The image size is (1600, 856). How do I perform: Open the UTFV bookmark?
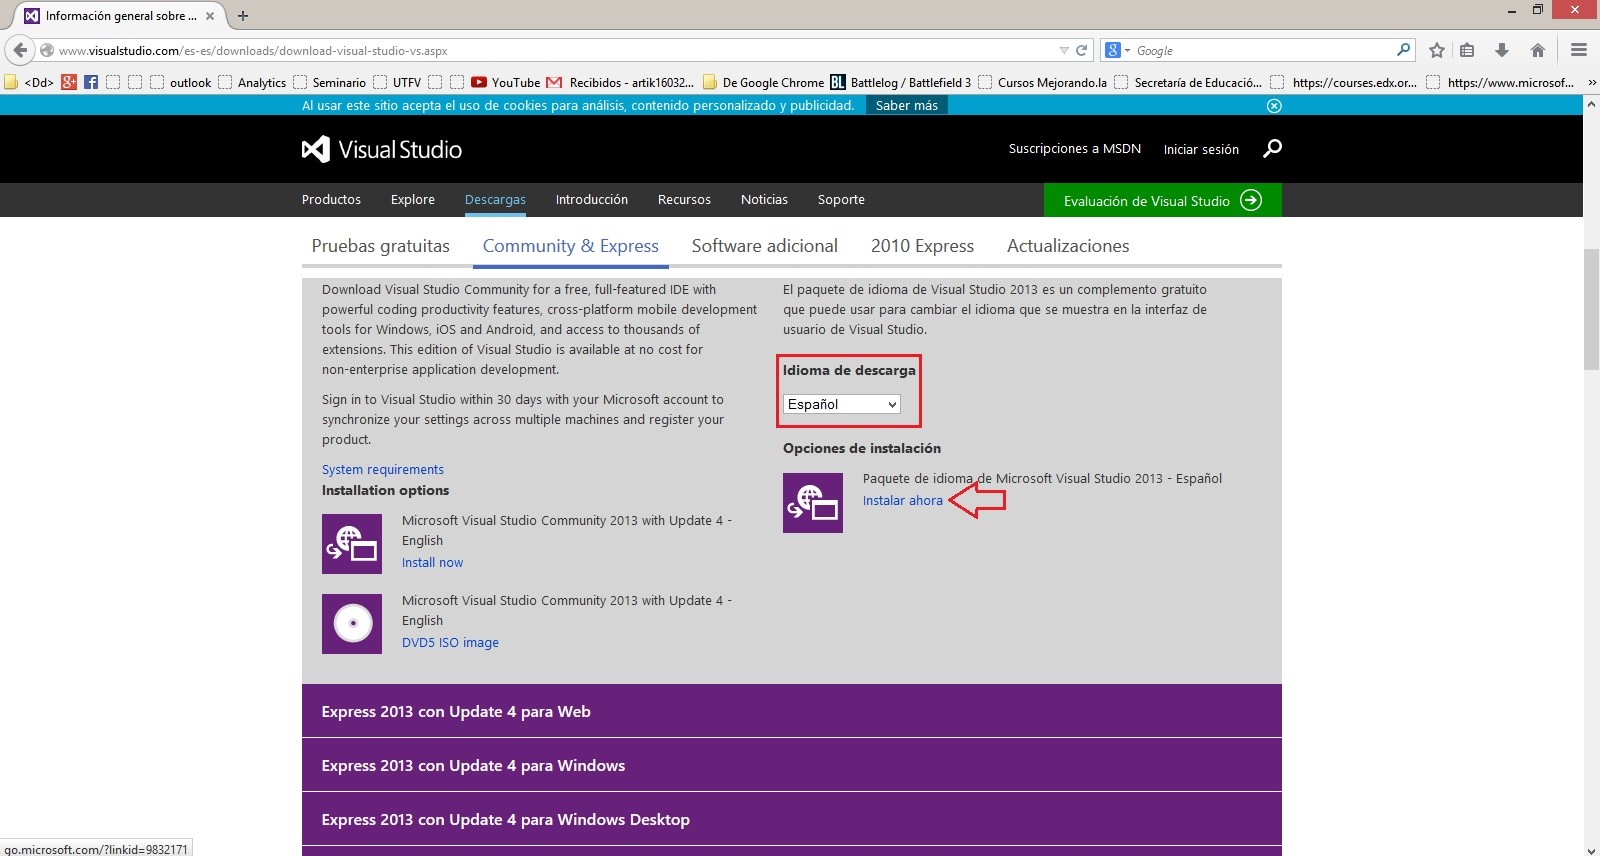[397, 82]
